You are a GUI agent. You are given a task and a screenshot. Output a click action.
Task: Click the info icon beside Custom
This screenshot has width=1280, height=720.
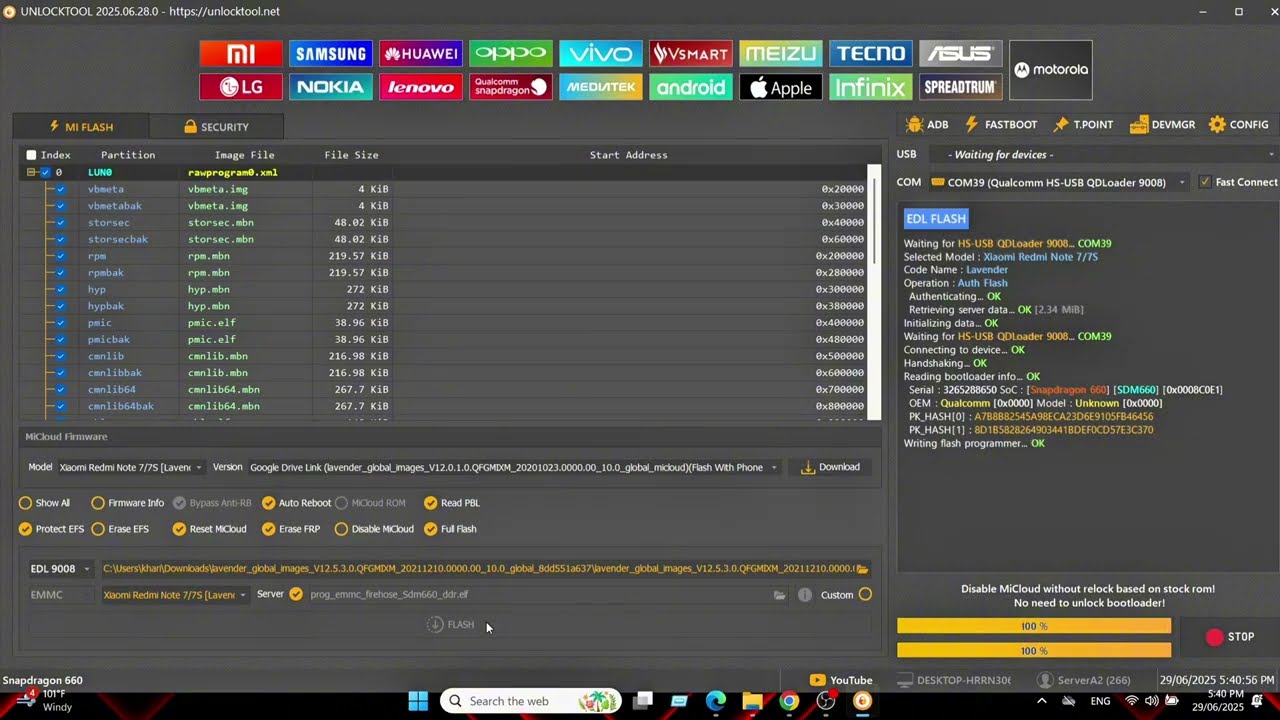(x=805, y=595)
